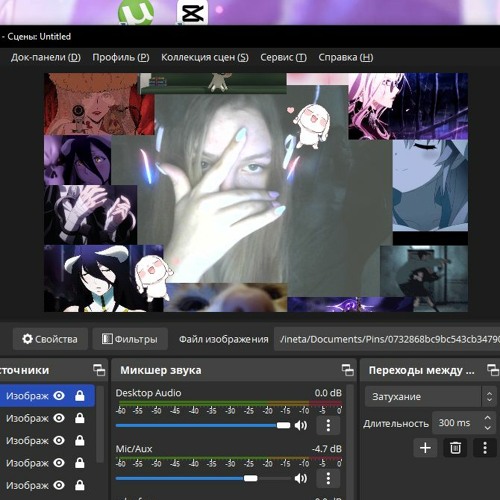Image resolution: width=500 pixels, height=500 pixels.
Task: Click the Файл изображения label
Action: coord(224,339)
